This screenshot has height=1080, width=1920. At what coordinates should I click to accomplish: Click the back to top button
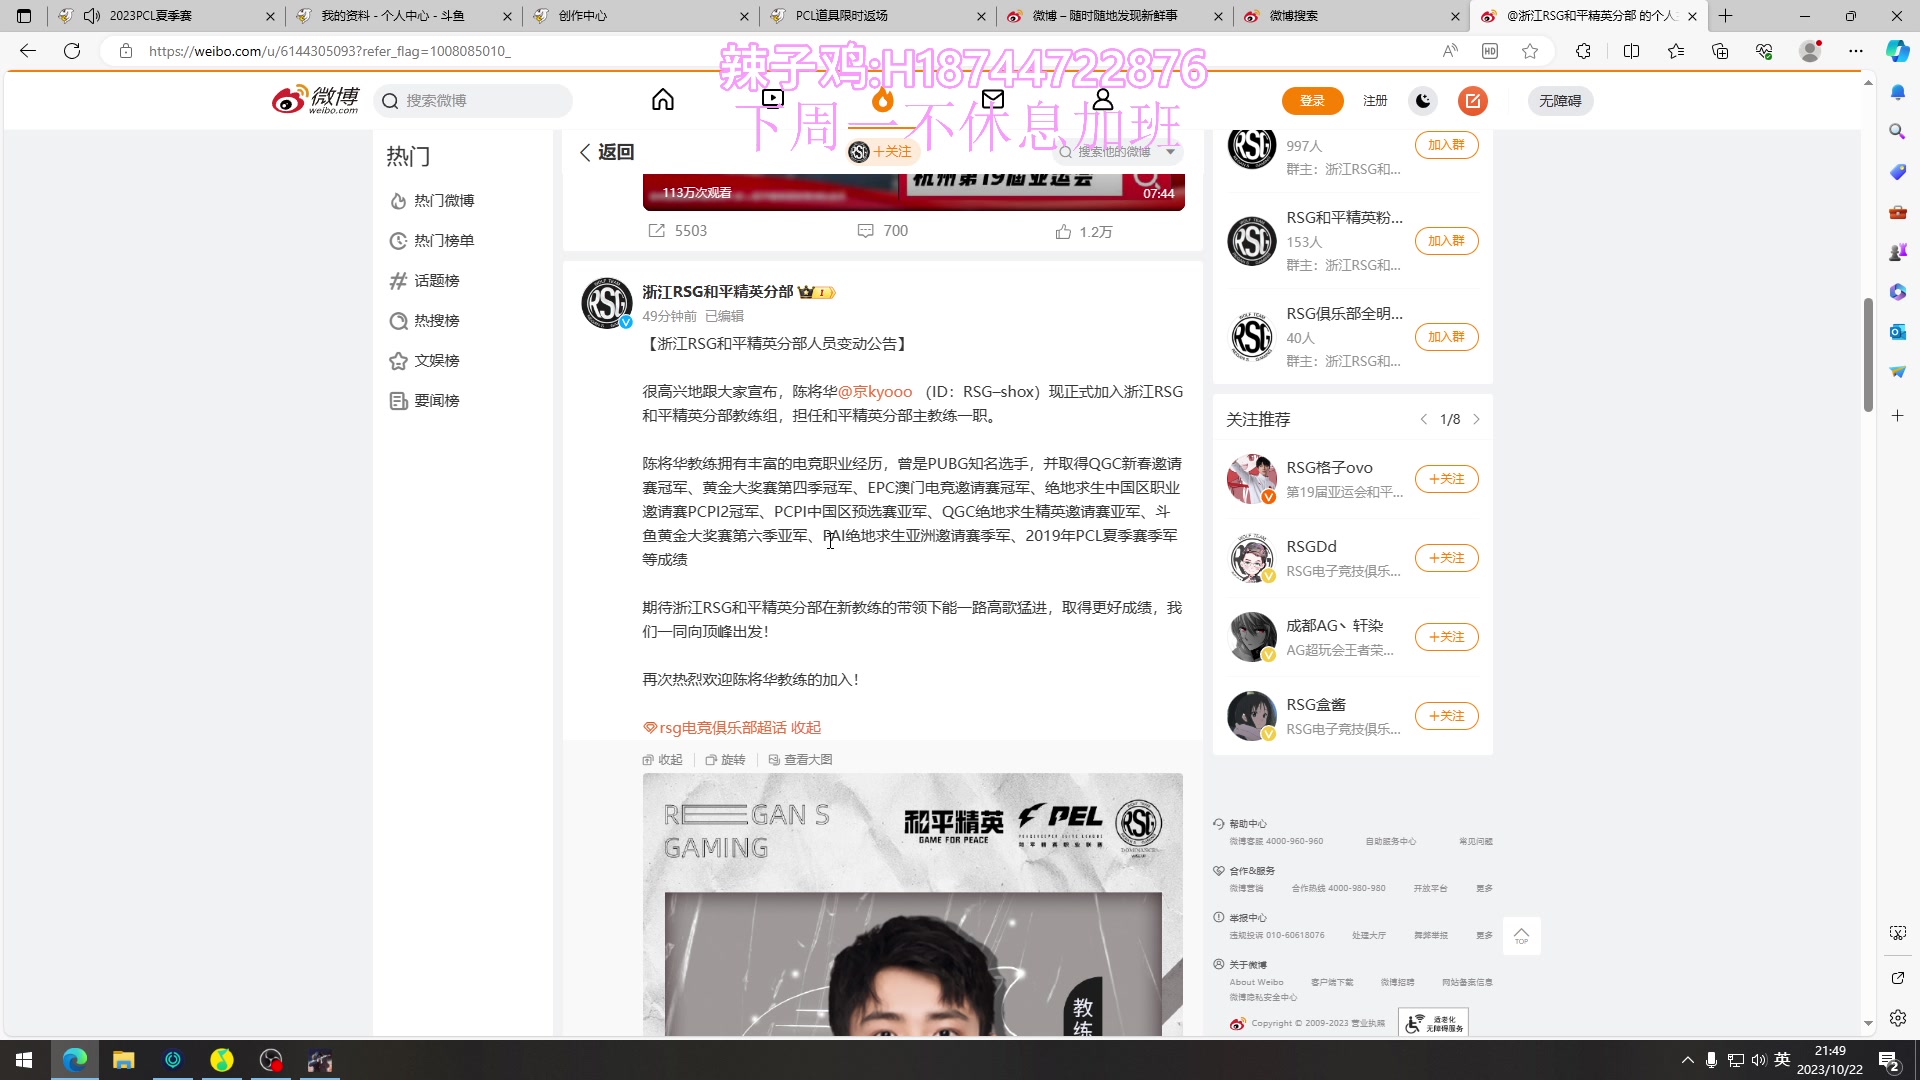pyautogui.click(x=1521, y=936)
